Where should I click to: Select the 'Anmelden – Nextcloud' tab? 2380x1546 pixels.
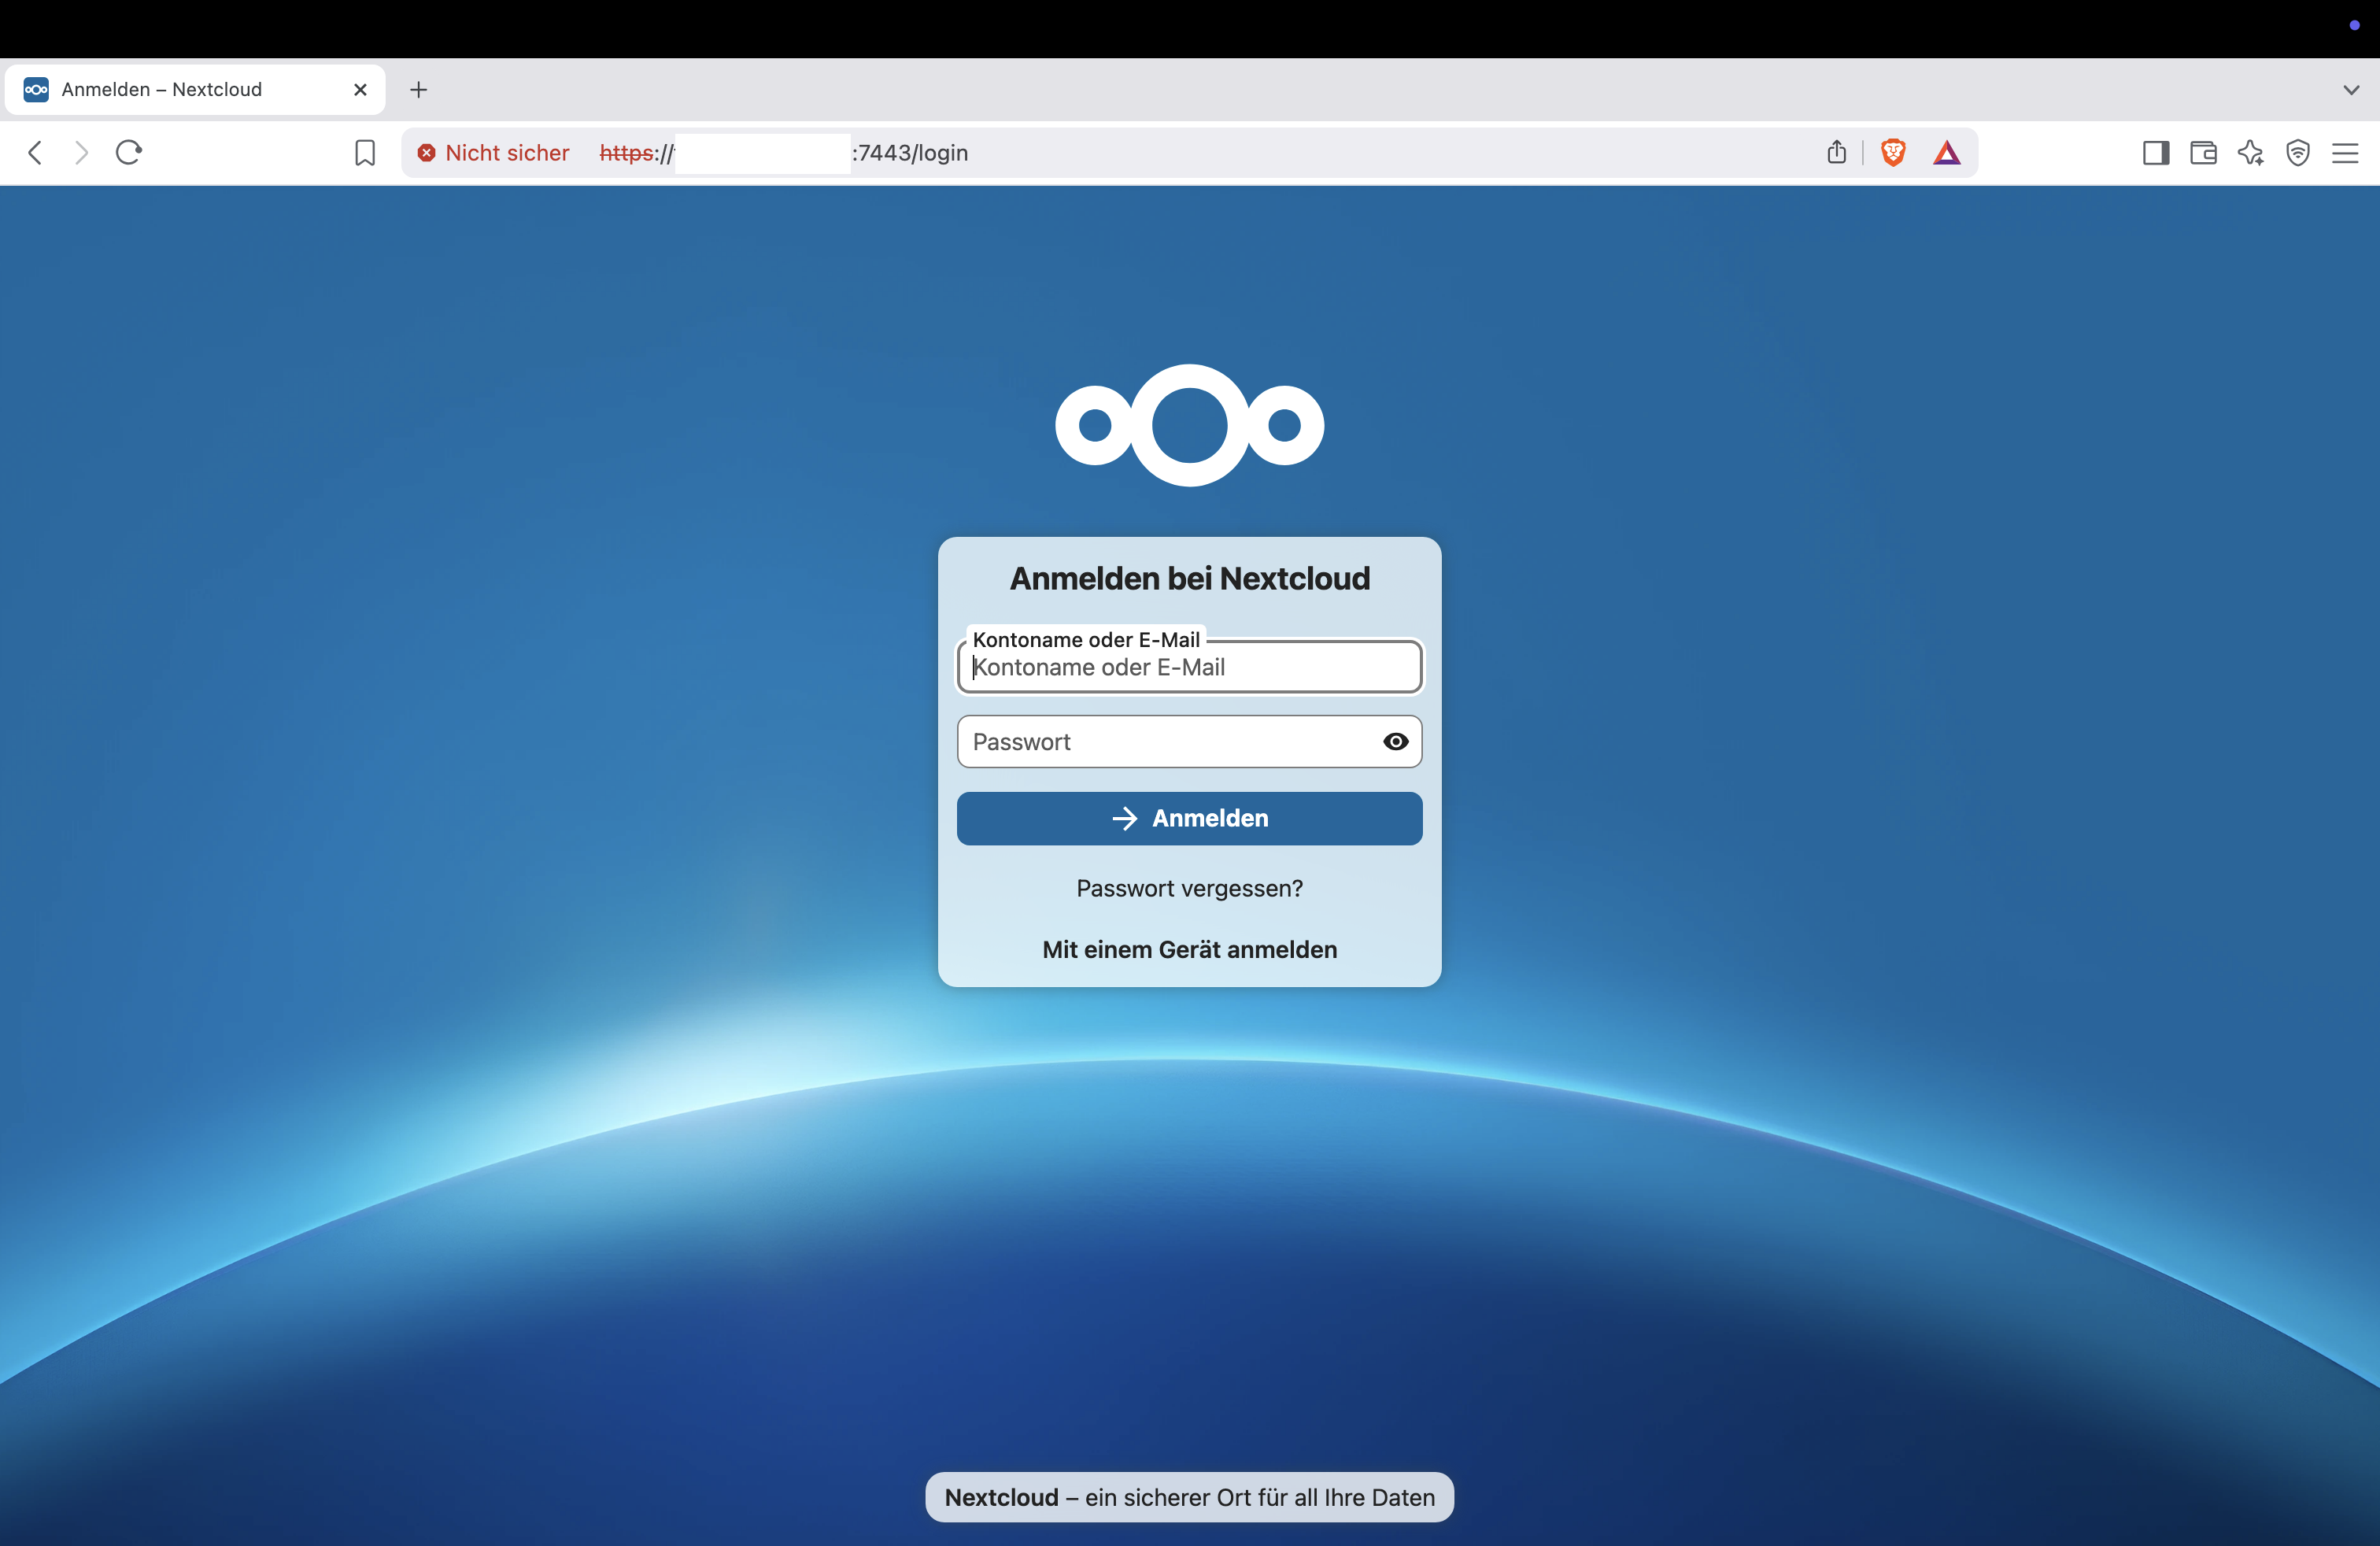[195, 90]
